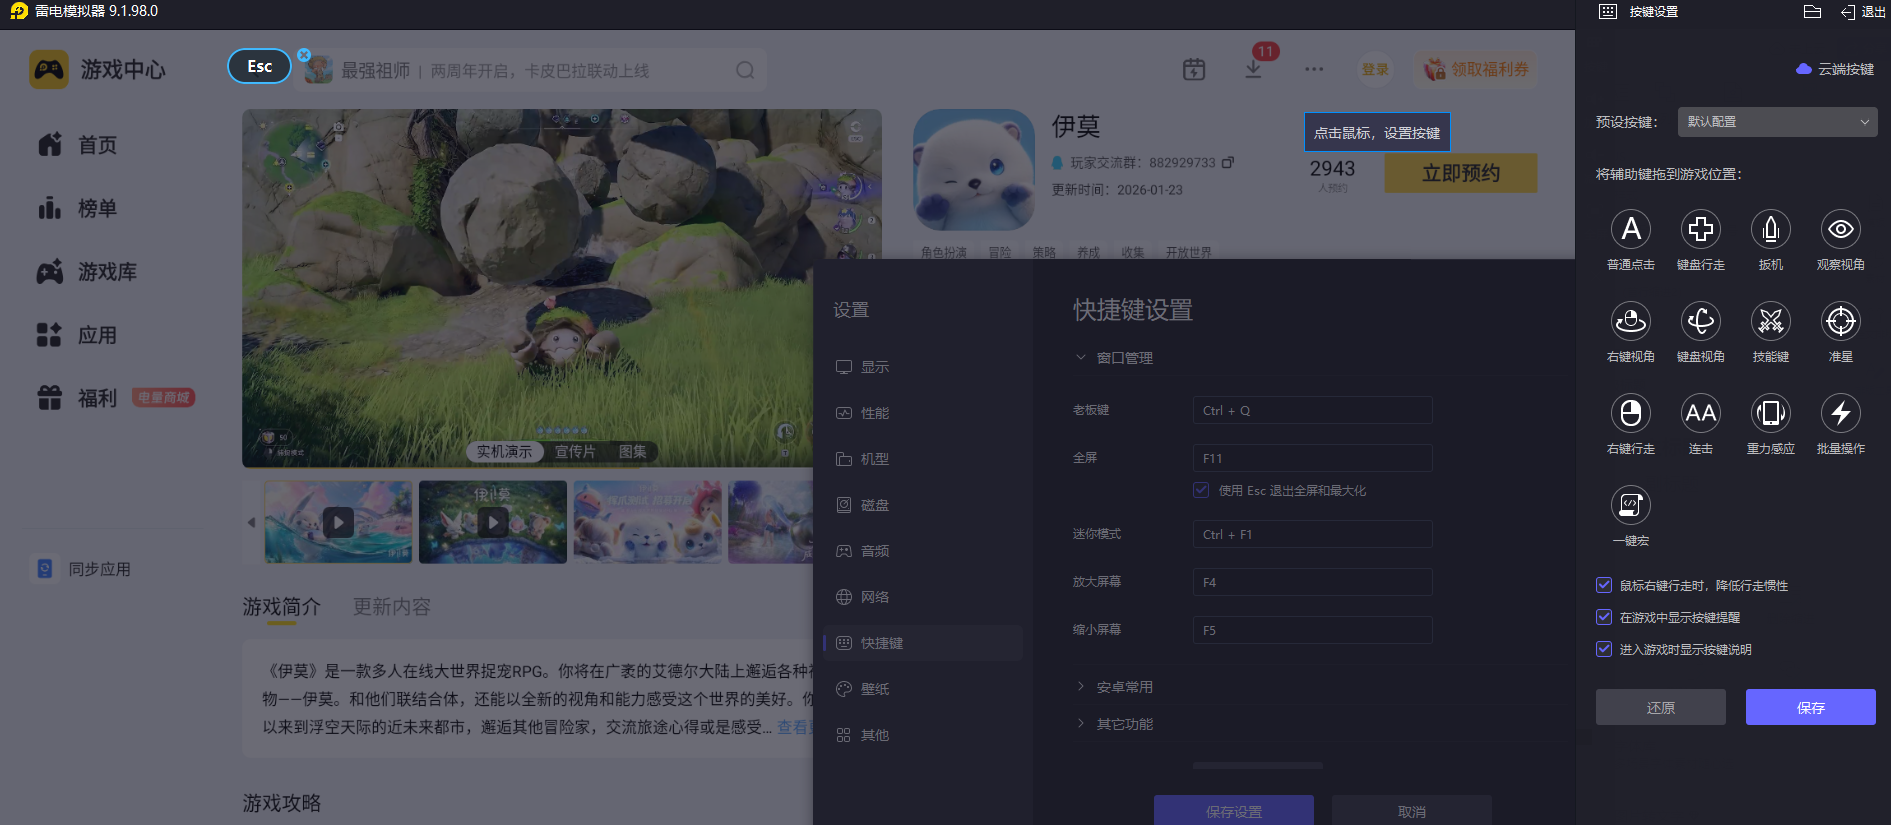Click the 全屏 F11 shortcut field
1891x825 pixels.
tap(1312, 458)
